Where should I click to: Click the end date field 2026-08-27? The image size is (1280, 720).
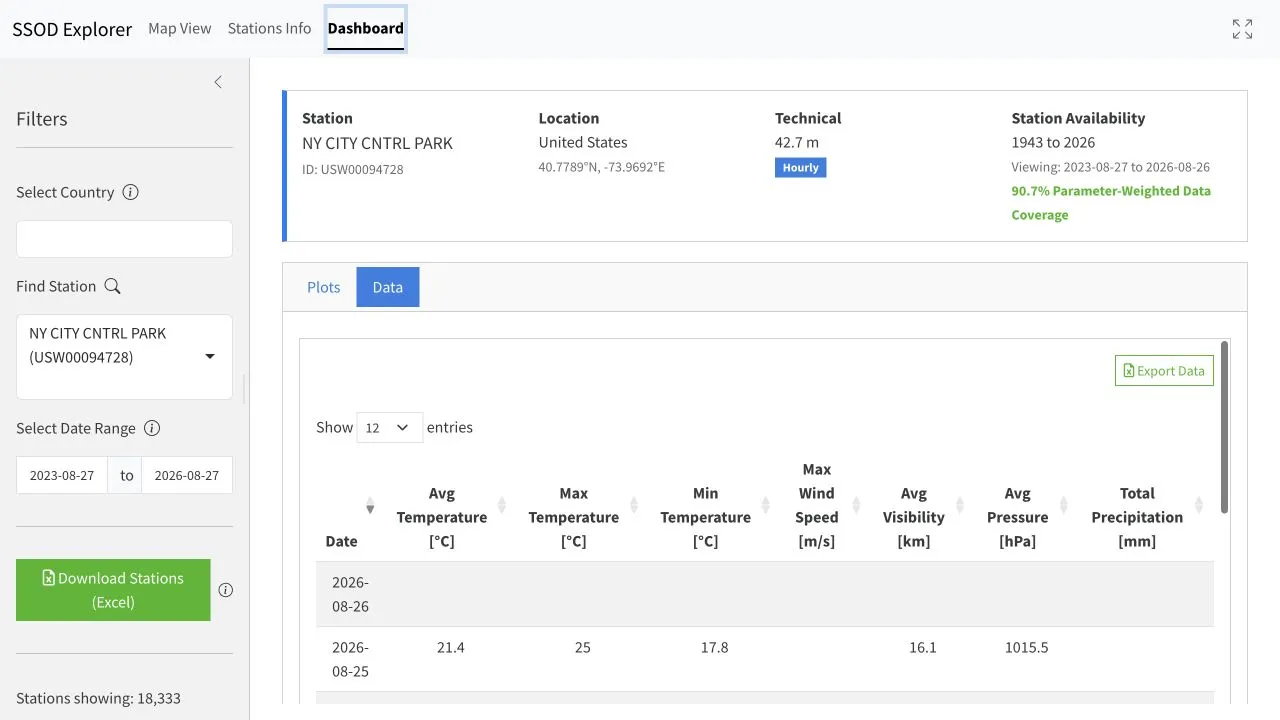tap(187, 475)
